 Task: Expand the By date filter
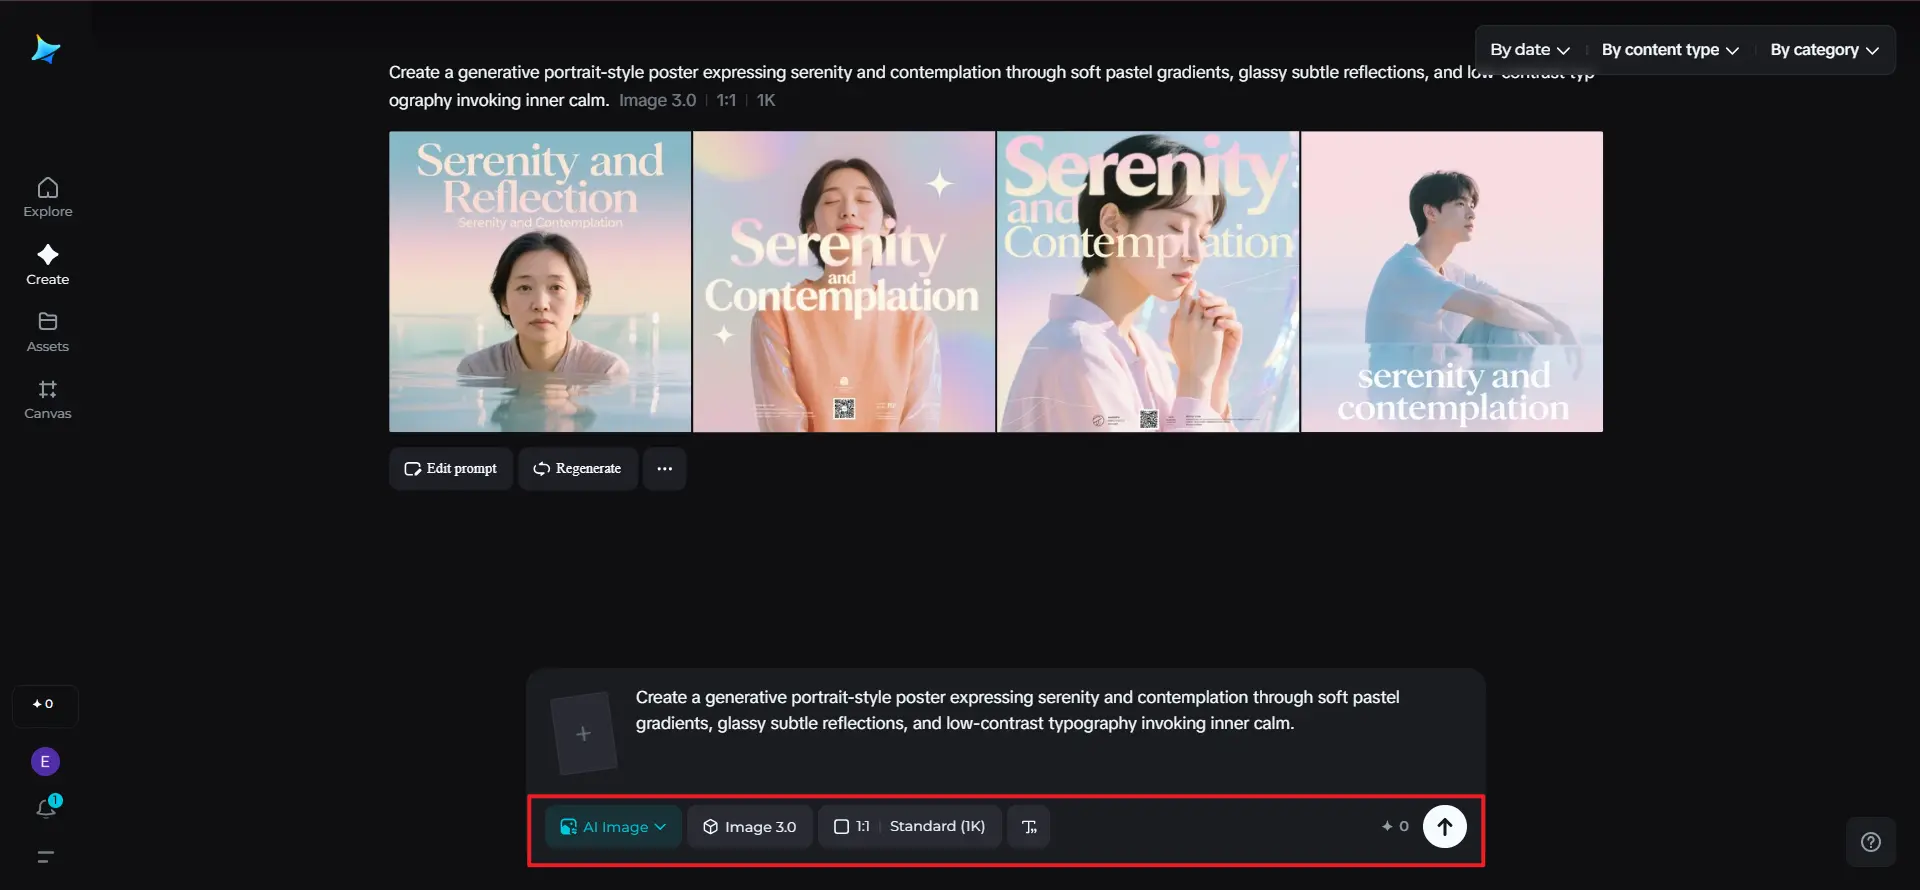(x=1529, y=50)
